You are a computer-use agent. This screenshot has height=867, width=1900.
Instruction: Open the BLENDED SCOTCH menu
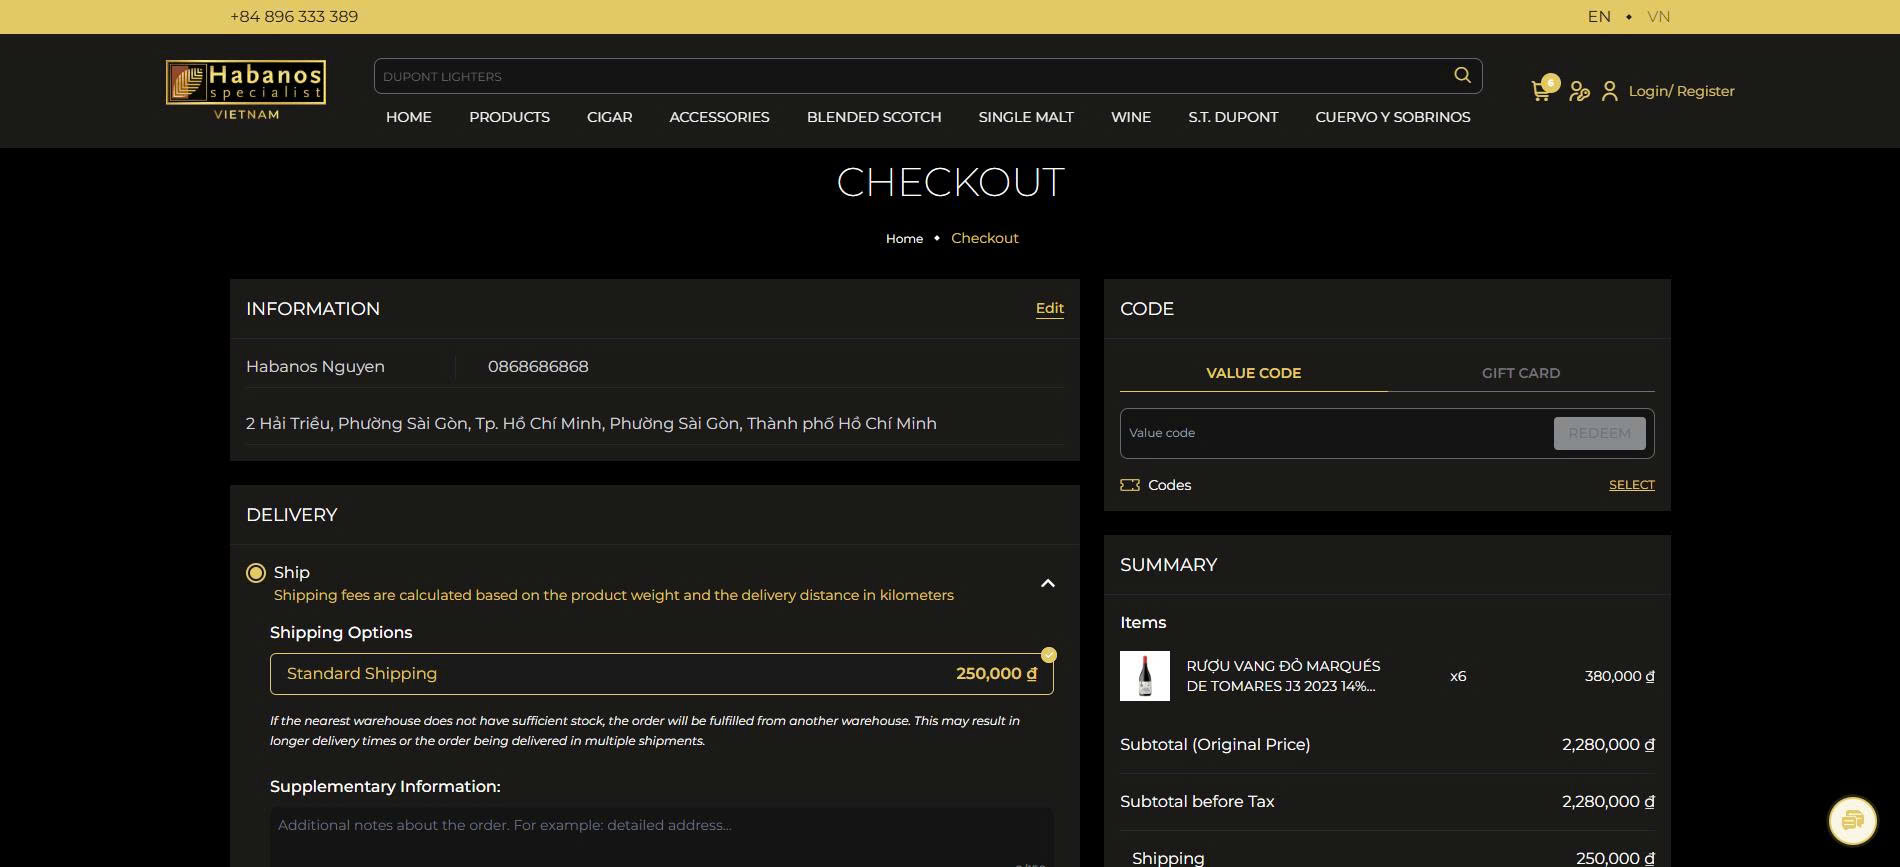click(x=874, y=117)
